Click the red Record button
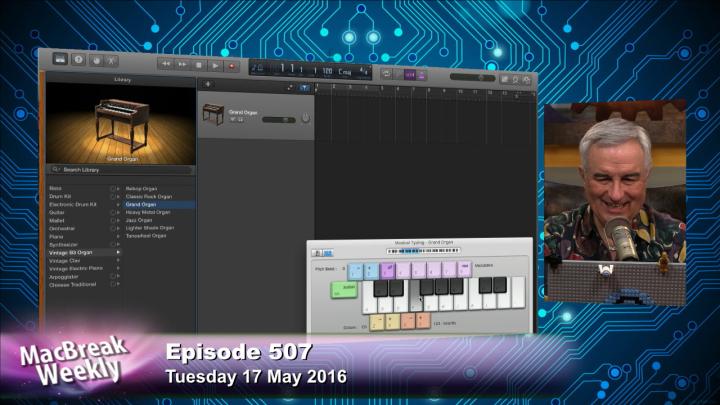The height and width of the screenshot is (405, 720). (231, 66)
